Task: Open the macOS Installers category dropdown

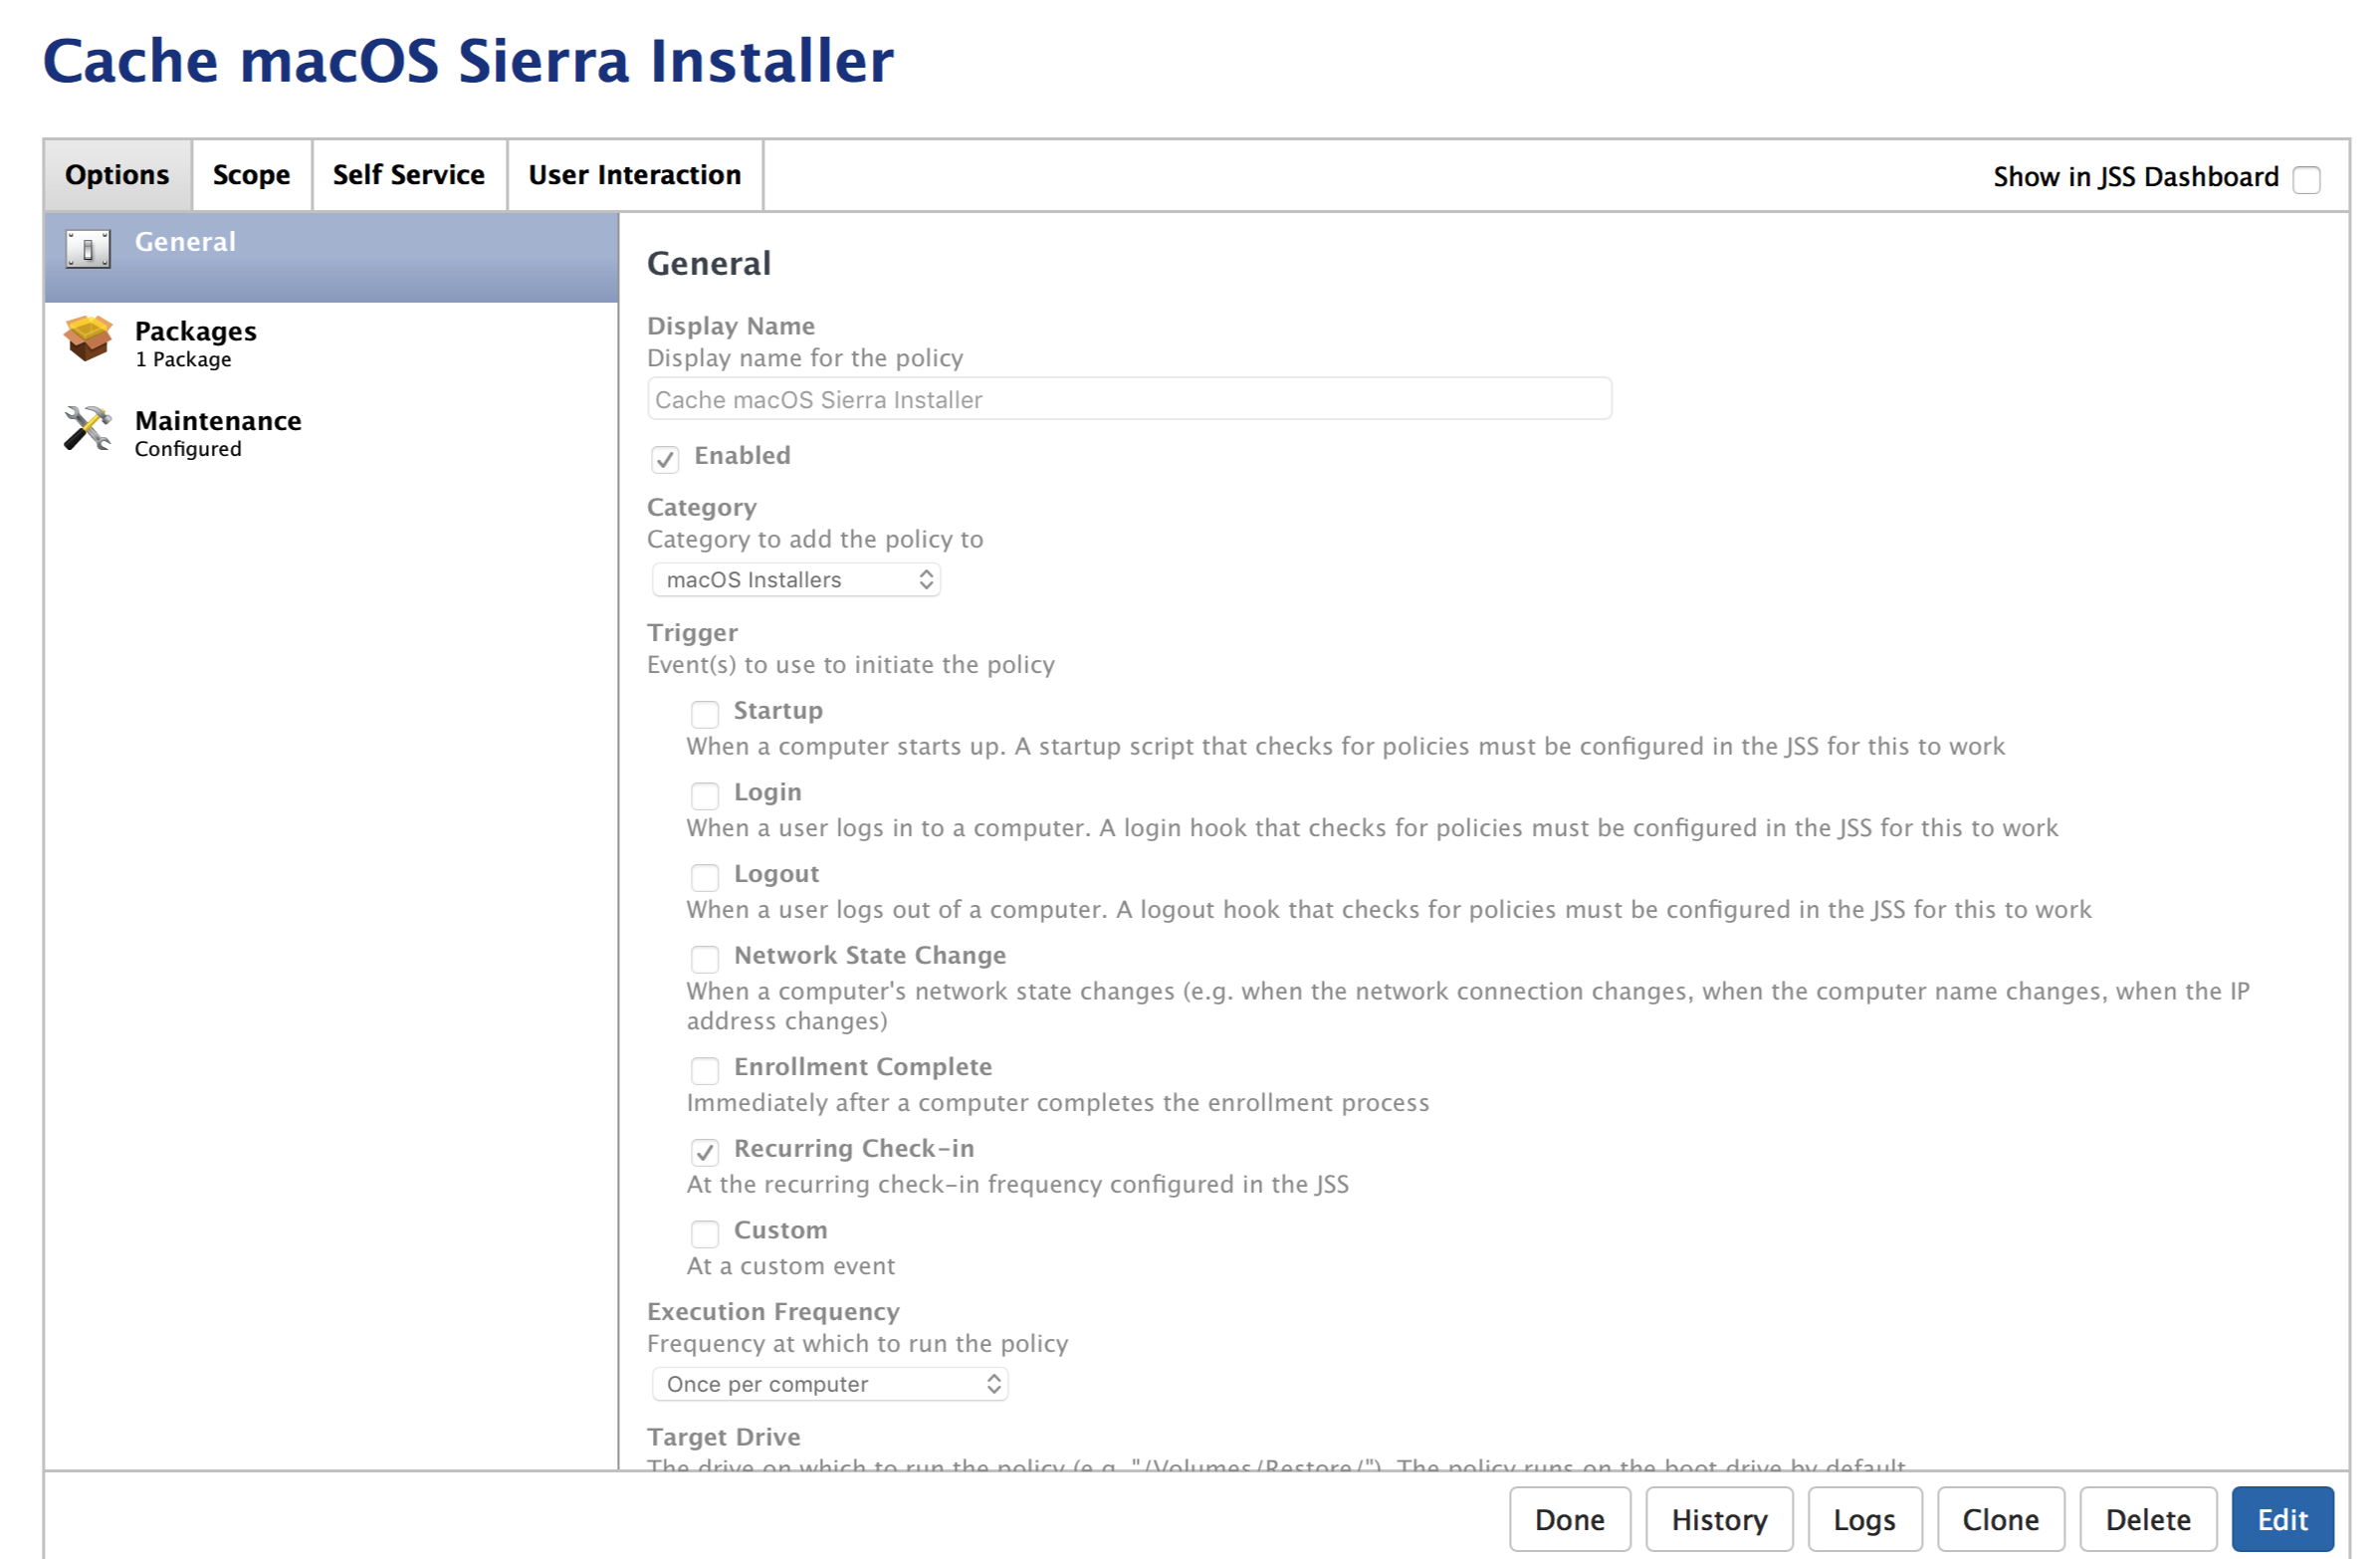Action: pyautogui.click(x=796, y=580)
